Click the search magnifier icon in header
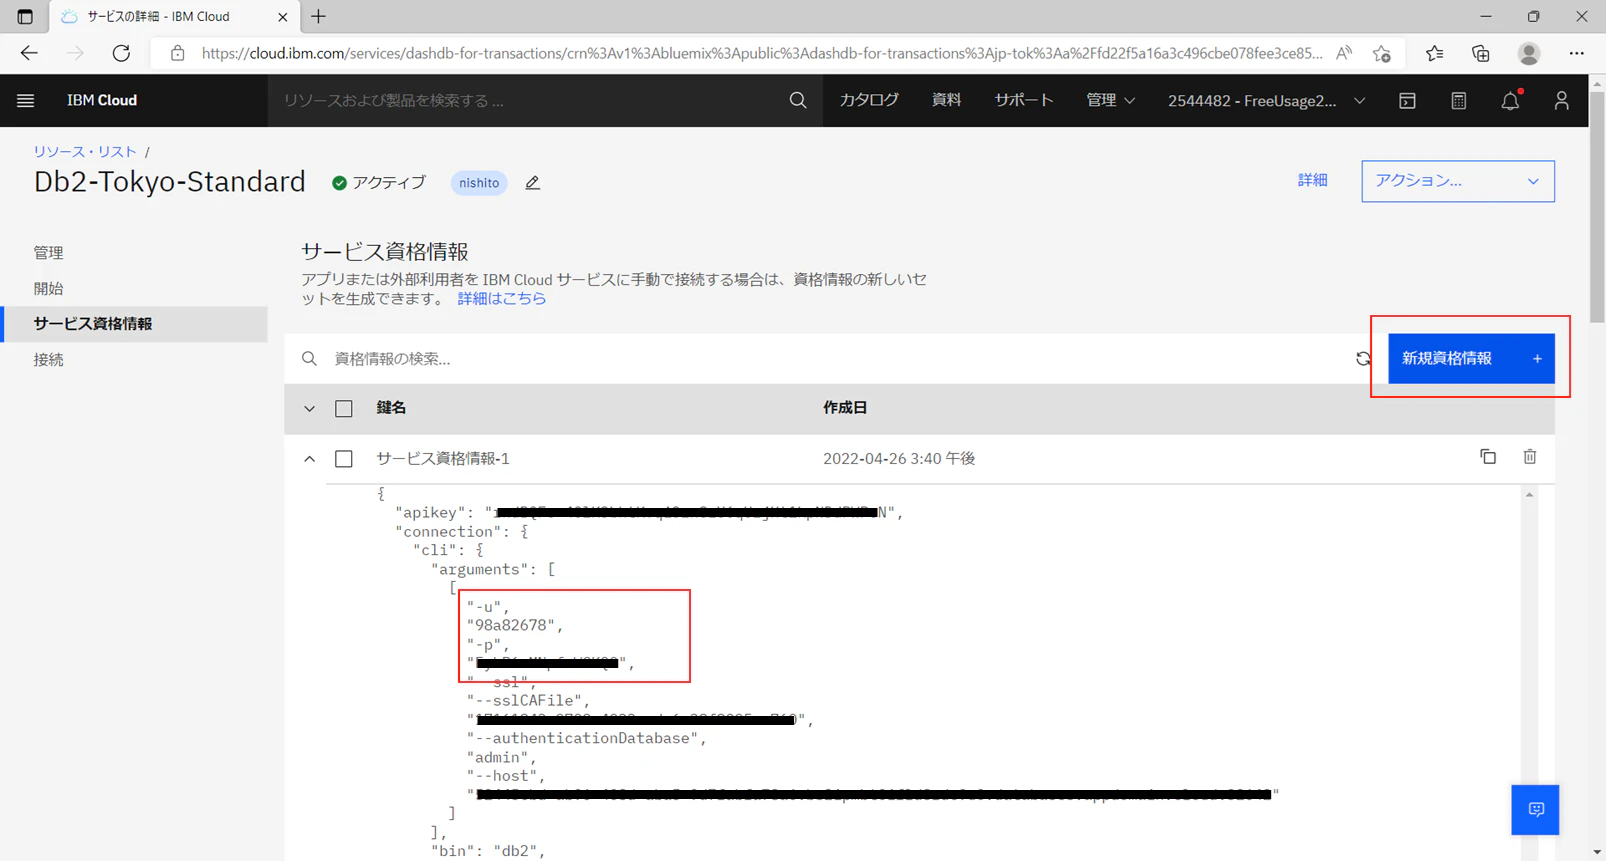Viewport: 1606px width, 861px height. [x=797, y=100]
